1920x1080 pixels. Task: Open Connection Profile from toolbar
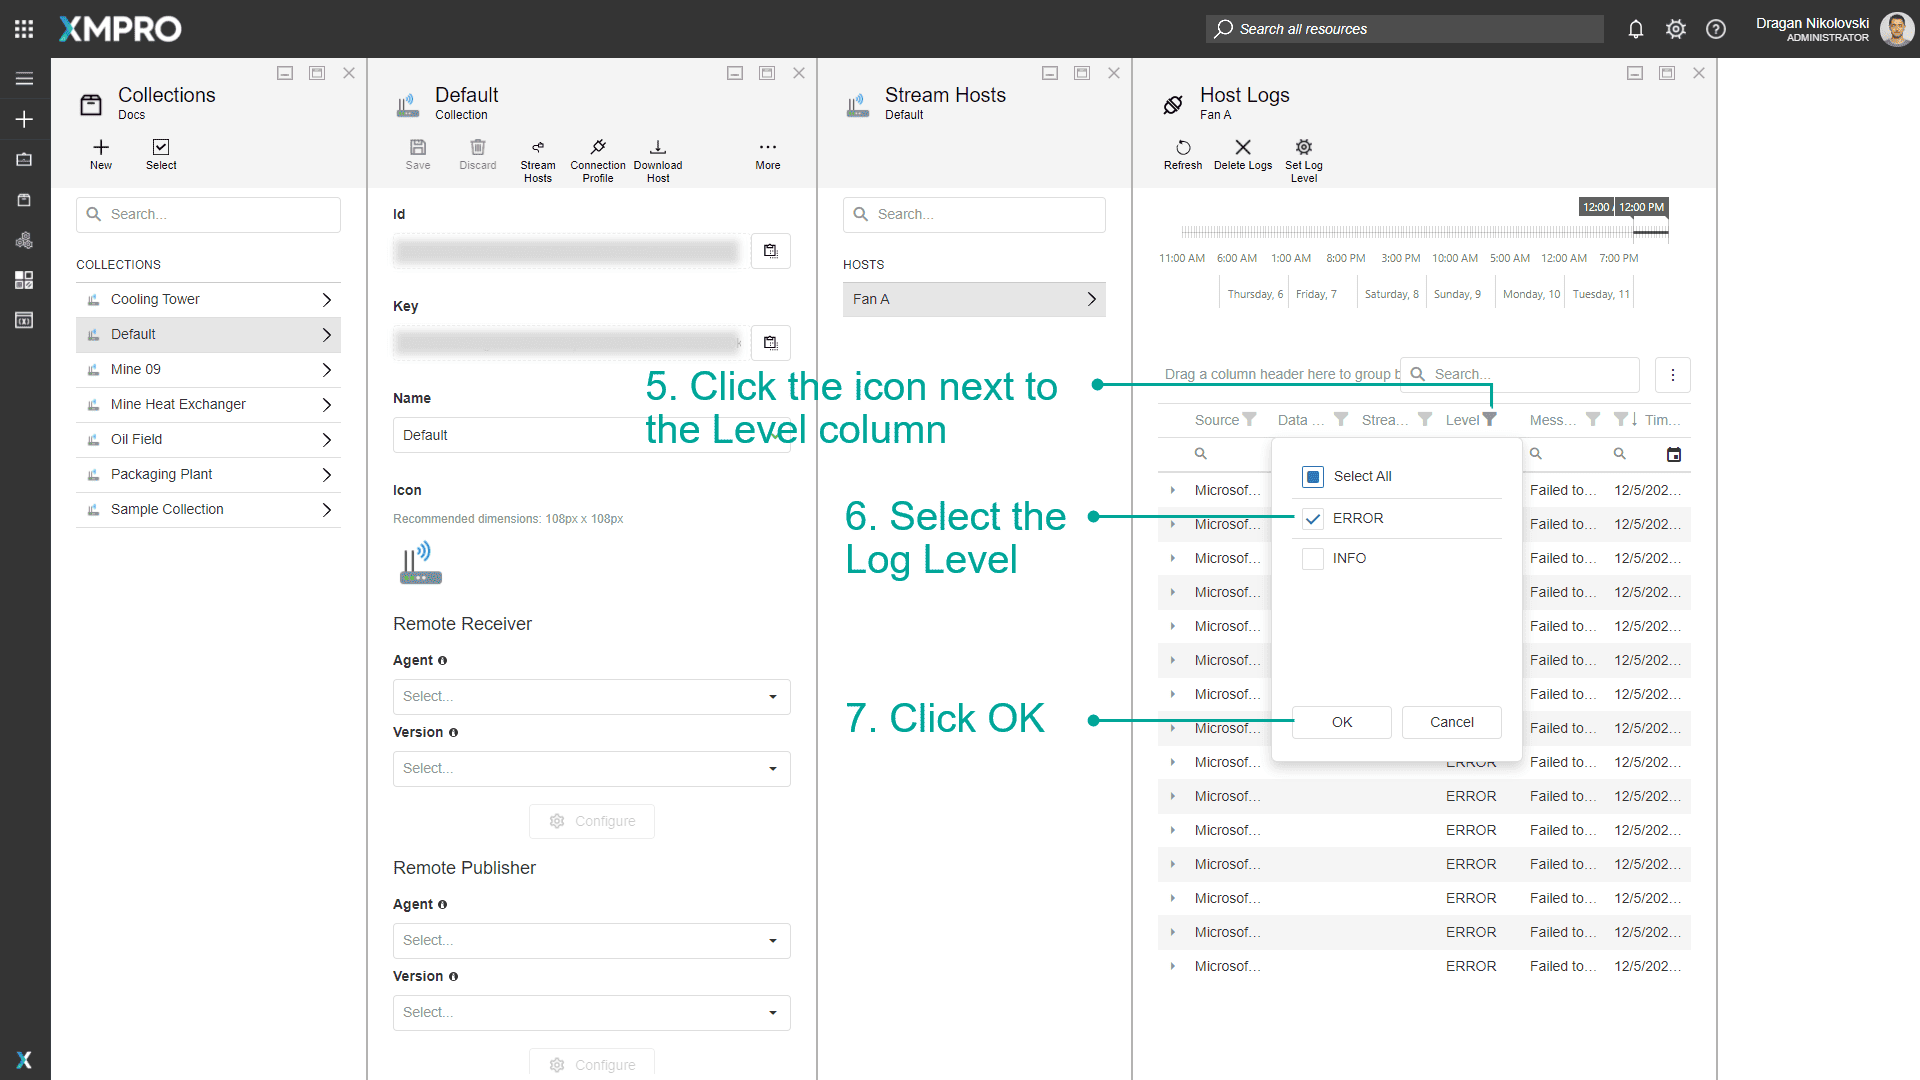(598, 148)
